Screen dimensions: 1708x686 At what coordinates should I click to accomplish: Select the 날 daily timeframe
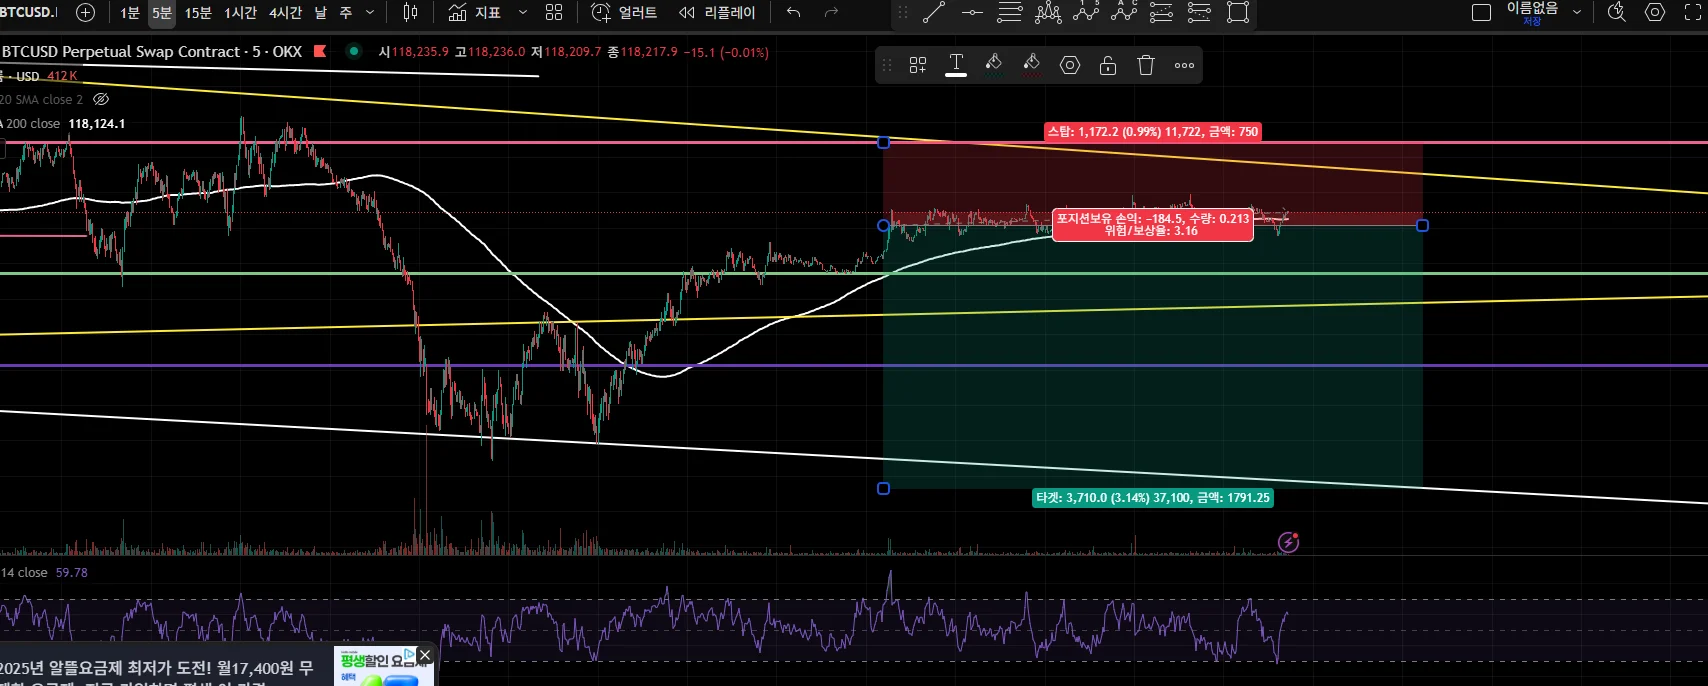pos(321,12)
